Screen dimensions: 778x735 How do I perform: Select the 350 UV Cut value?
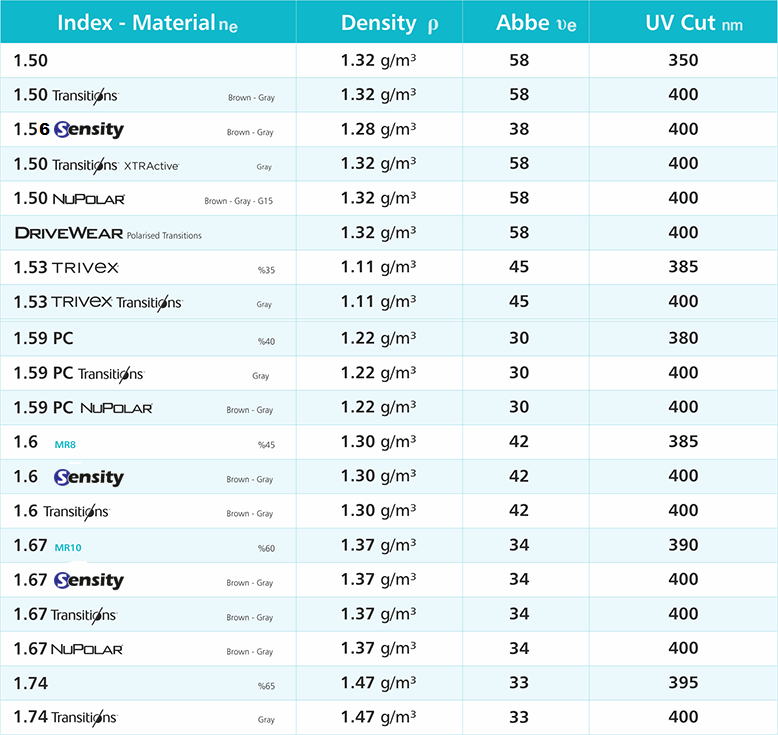tap(683, 60)
